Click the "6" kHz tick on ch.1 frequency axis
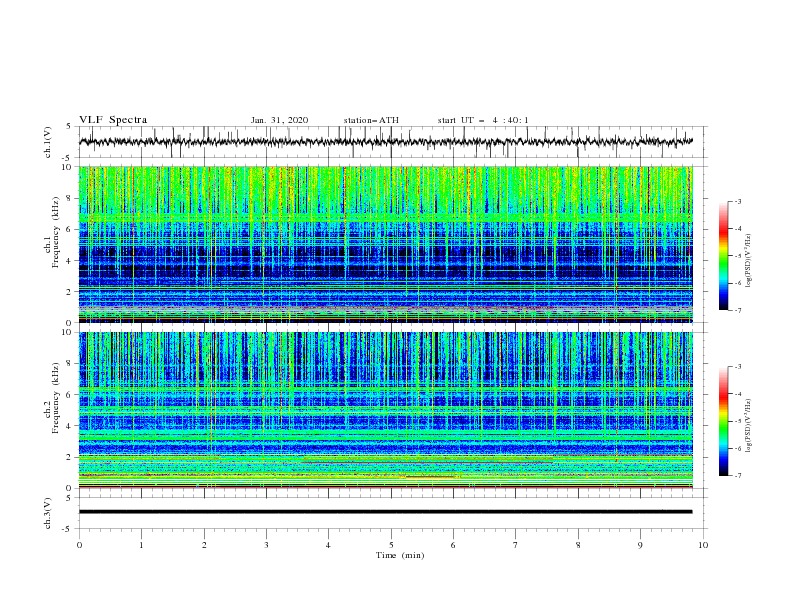Image resolution: width=792 pixels, height=612 pixels. tap(70, 229)
